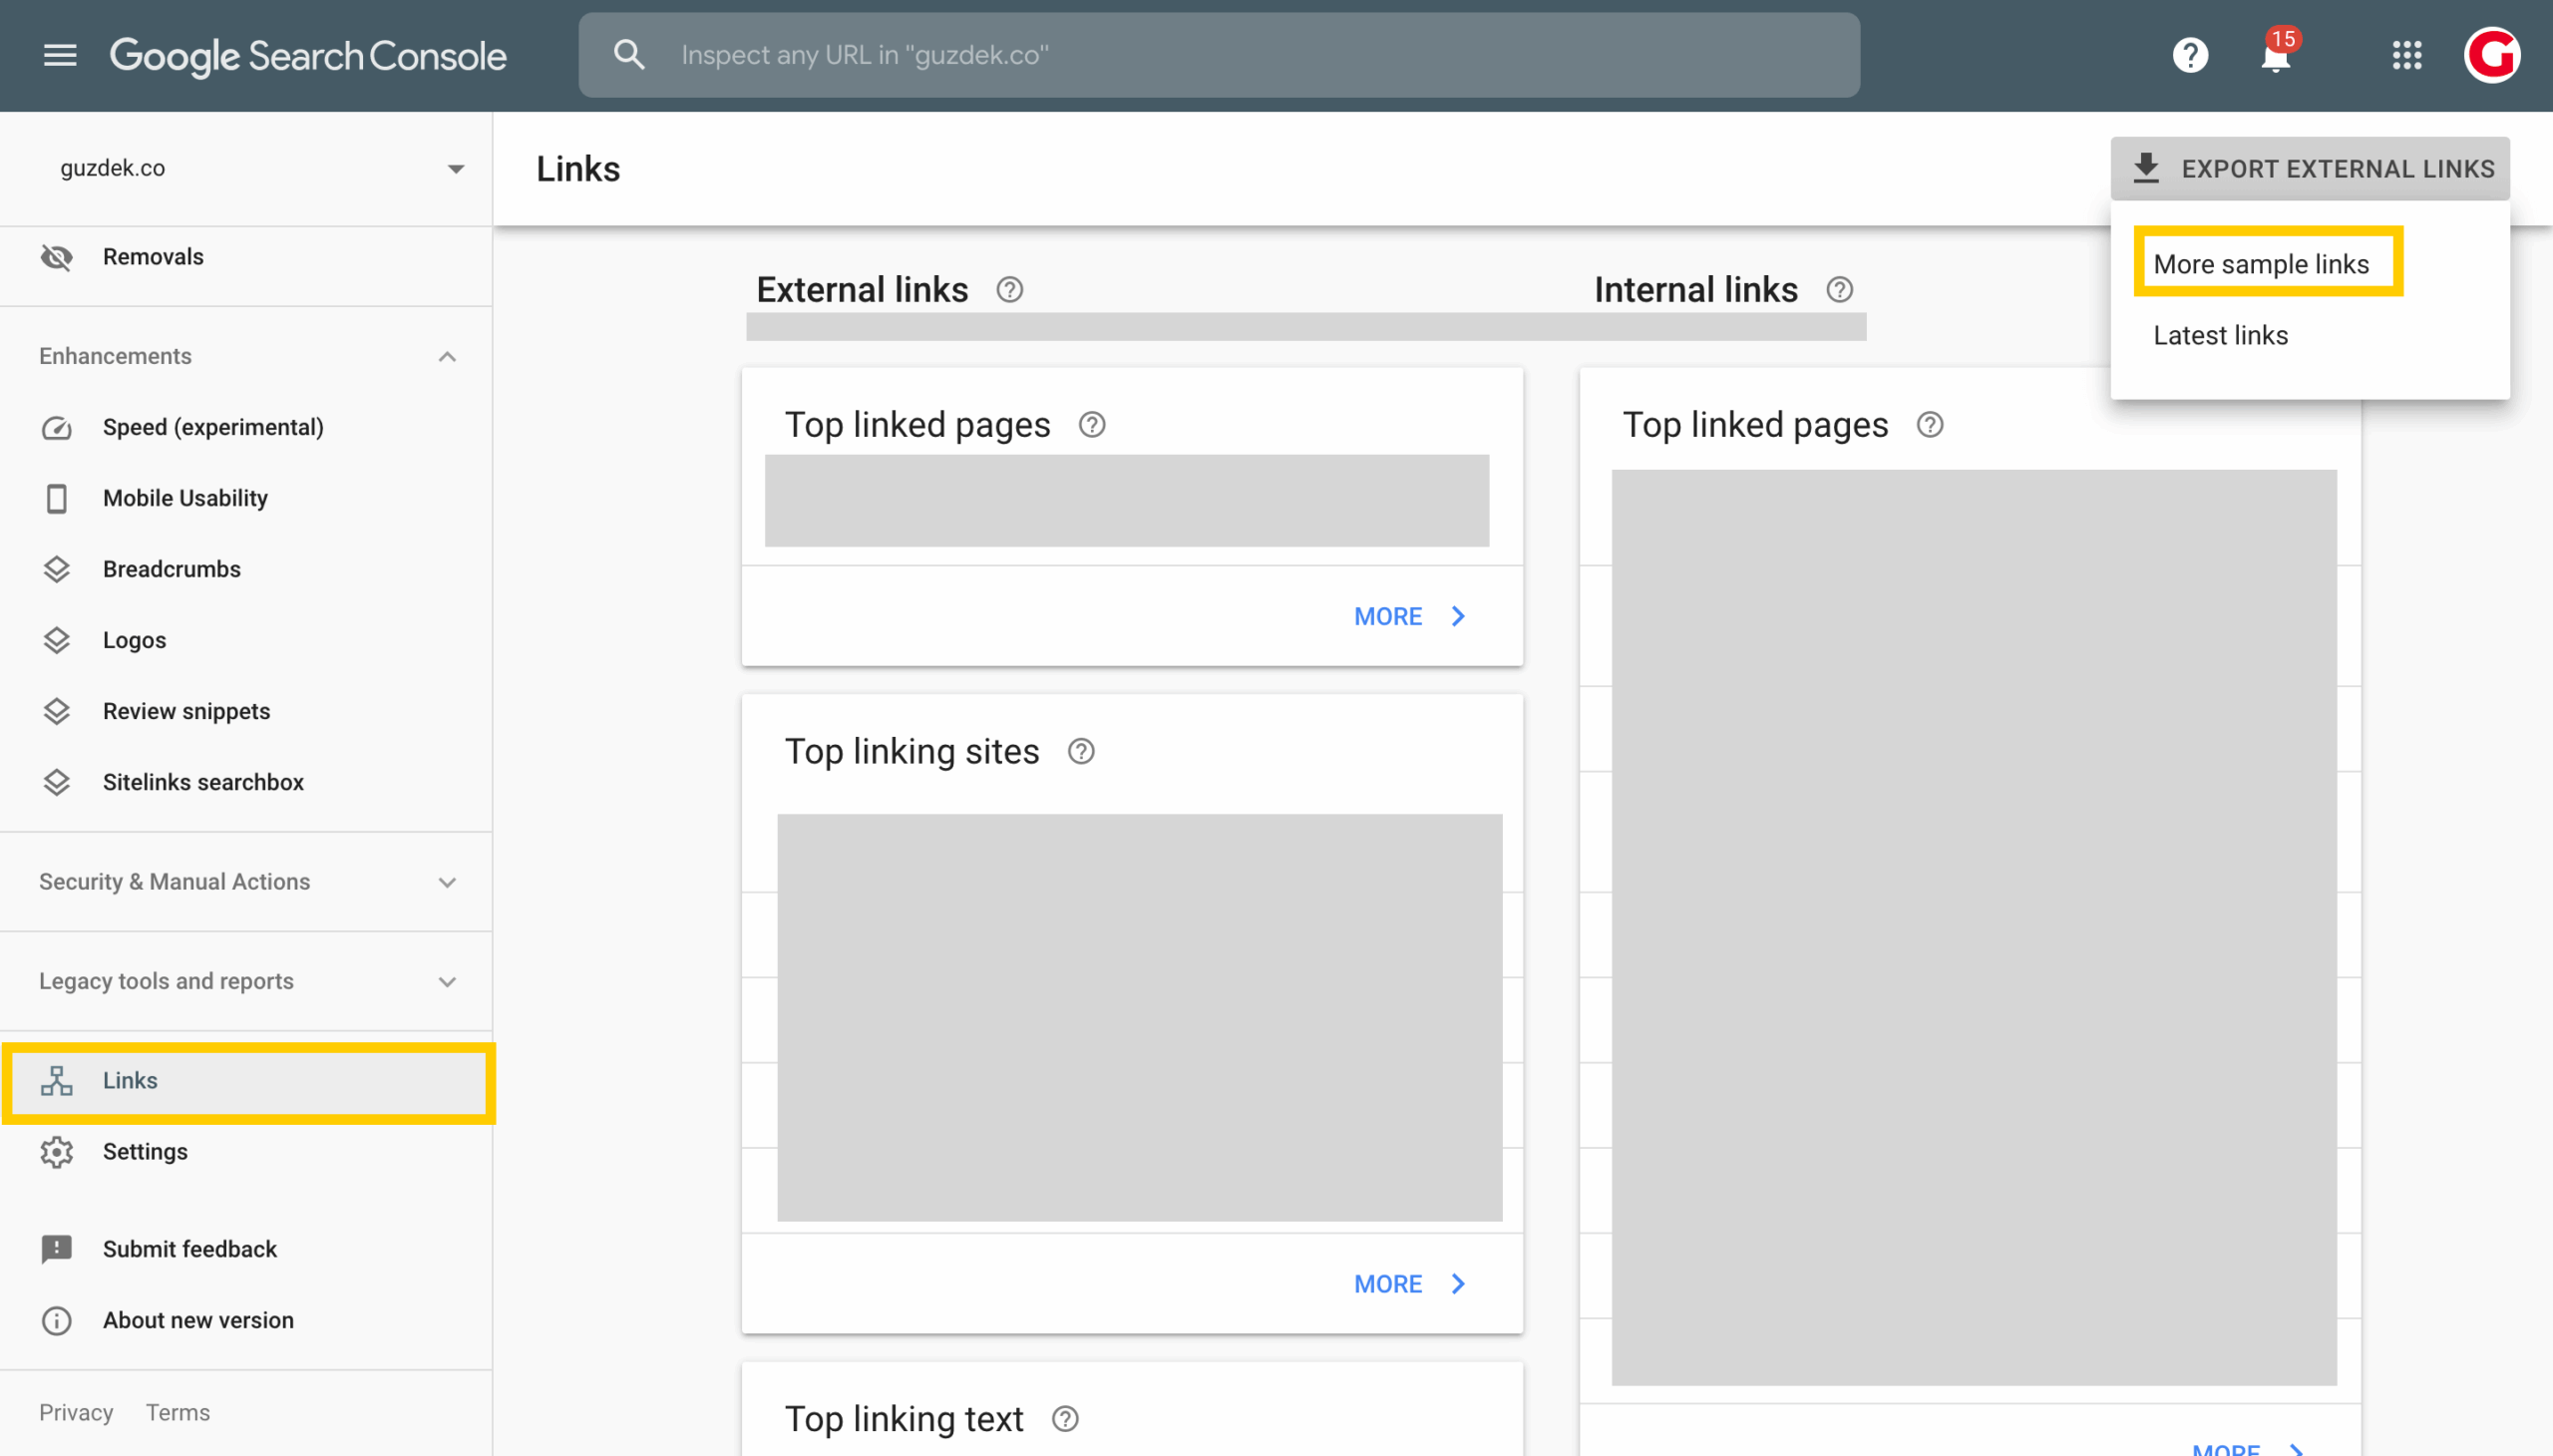Open the Removals report in sidebar
Screen dimensions: 2553x1456
point(153,257)
